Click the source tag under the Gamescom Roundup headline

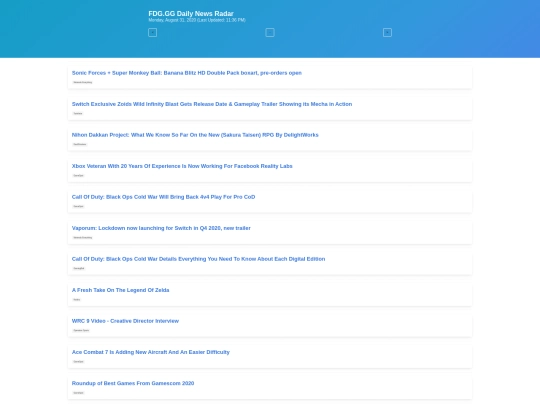[x=78, y=393]
